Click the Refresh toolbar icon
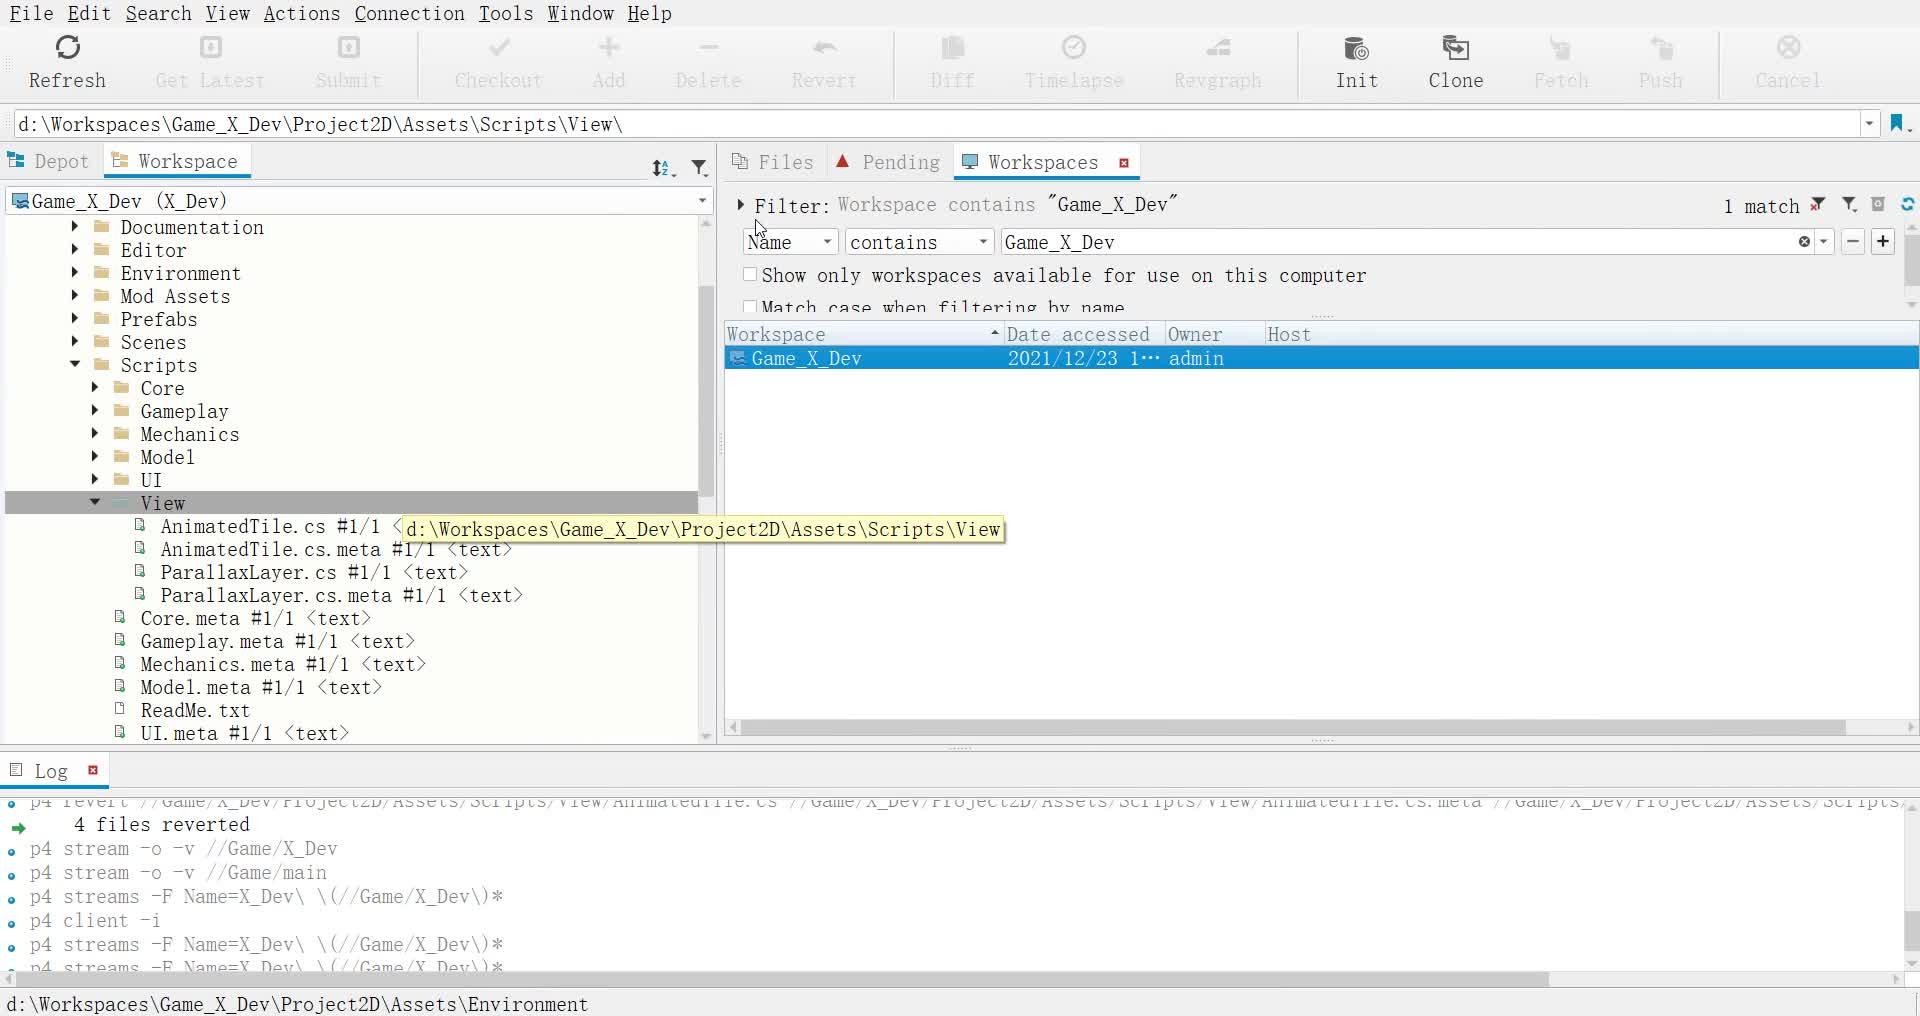Image resolution: width=1920 pixels, height=1016 pixels. [67, 48]
